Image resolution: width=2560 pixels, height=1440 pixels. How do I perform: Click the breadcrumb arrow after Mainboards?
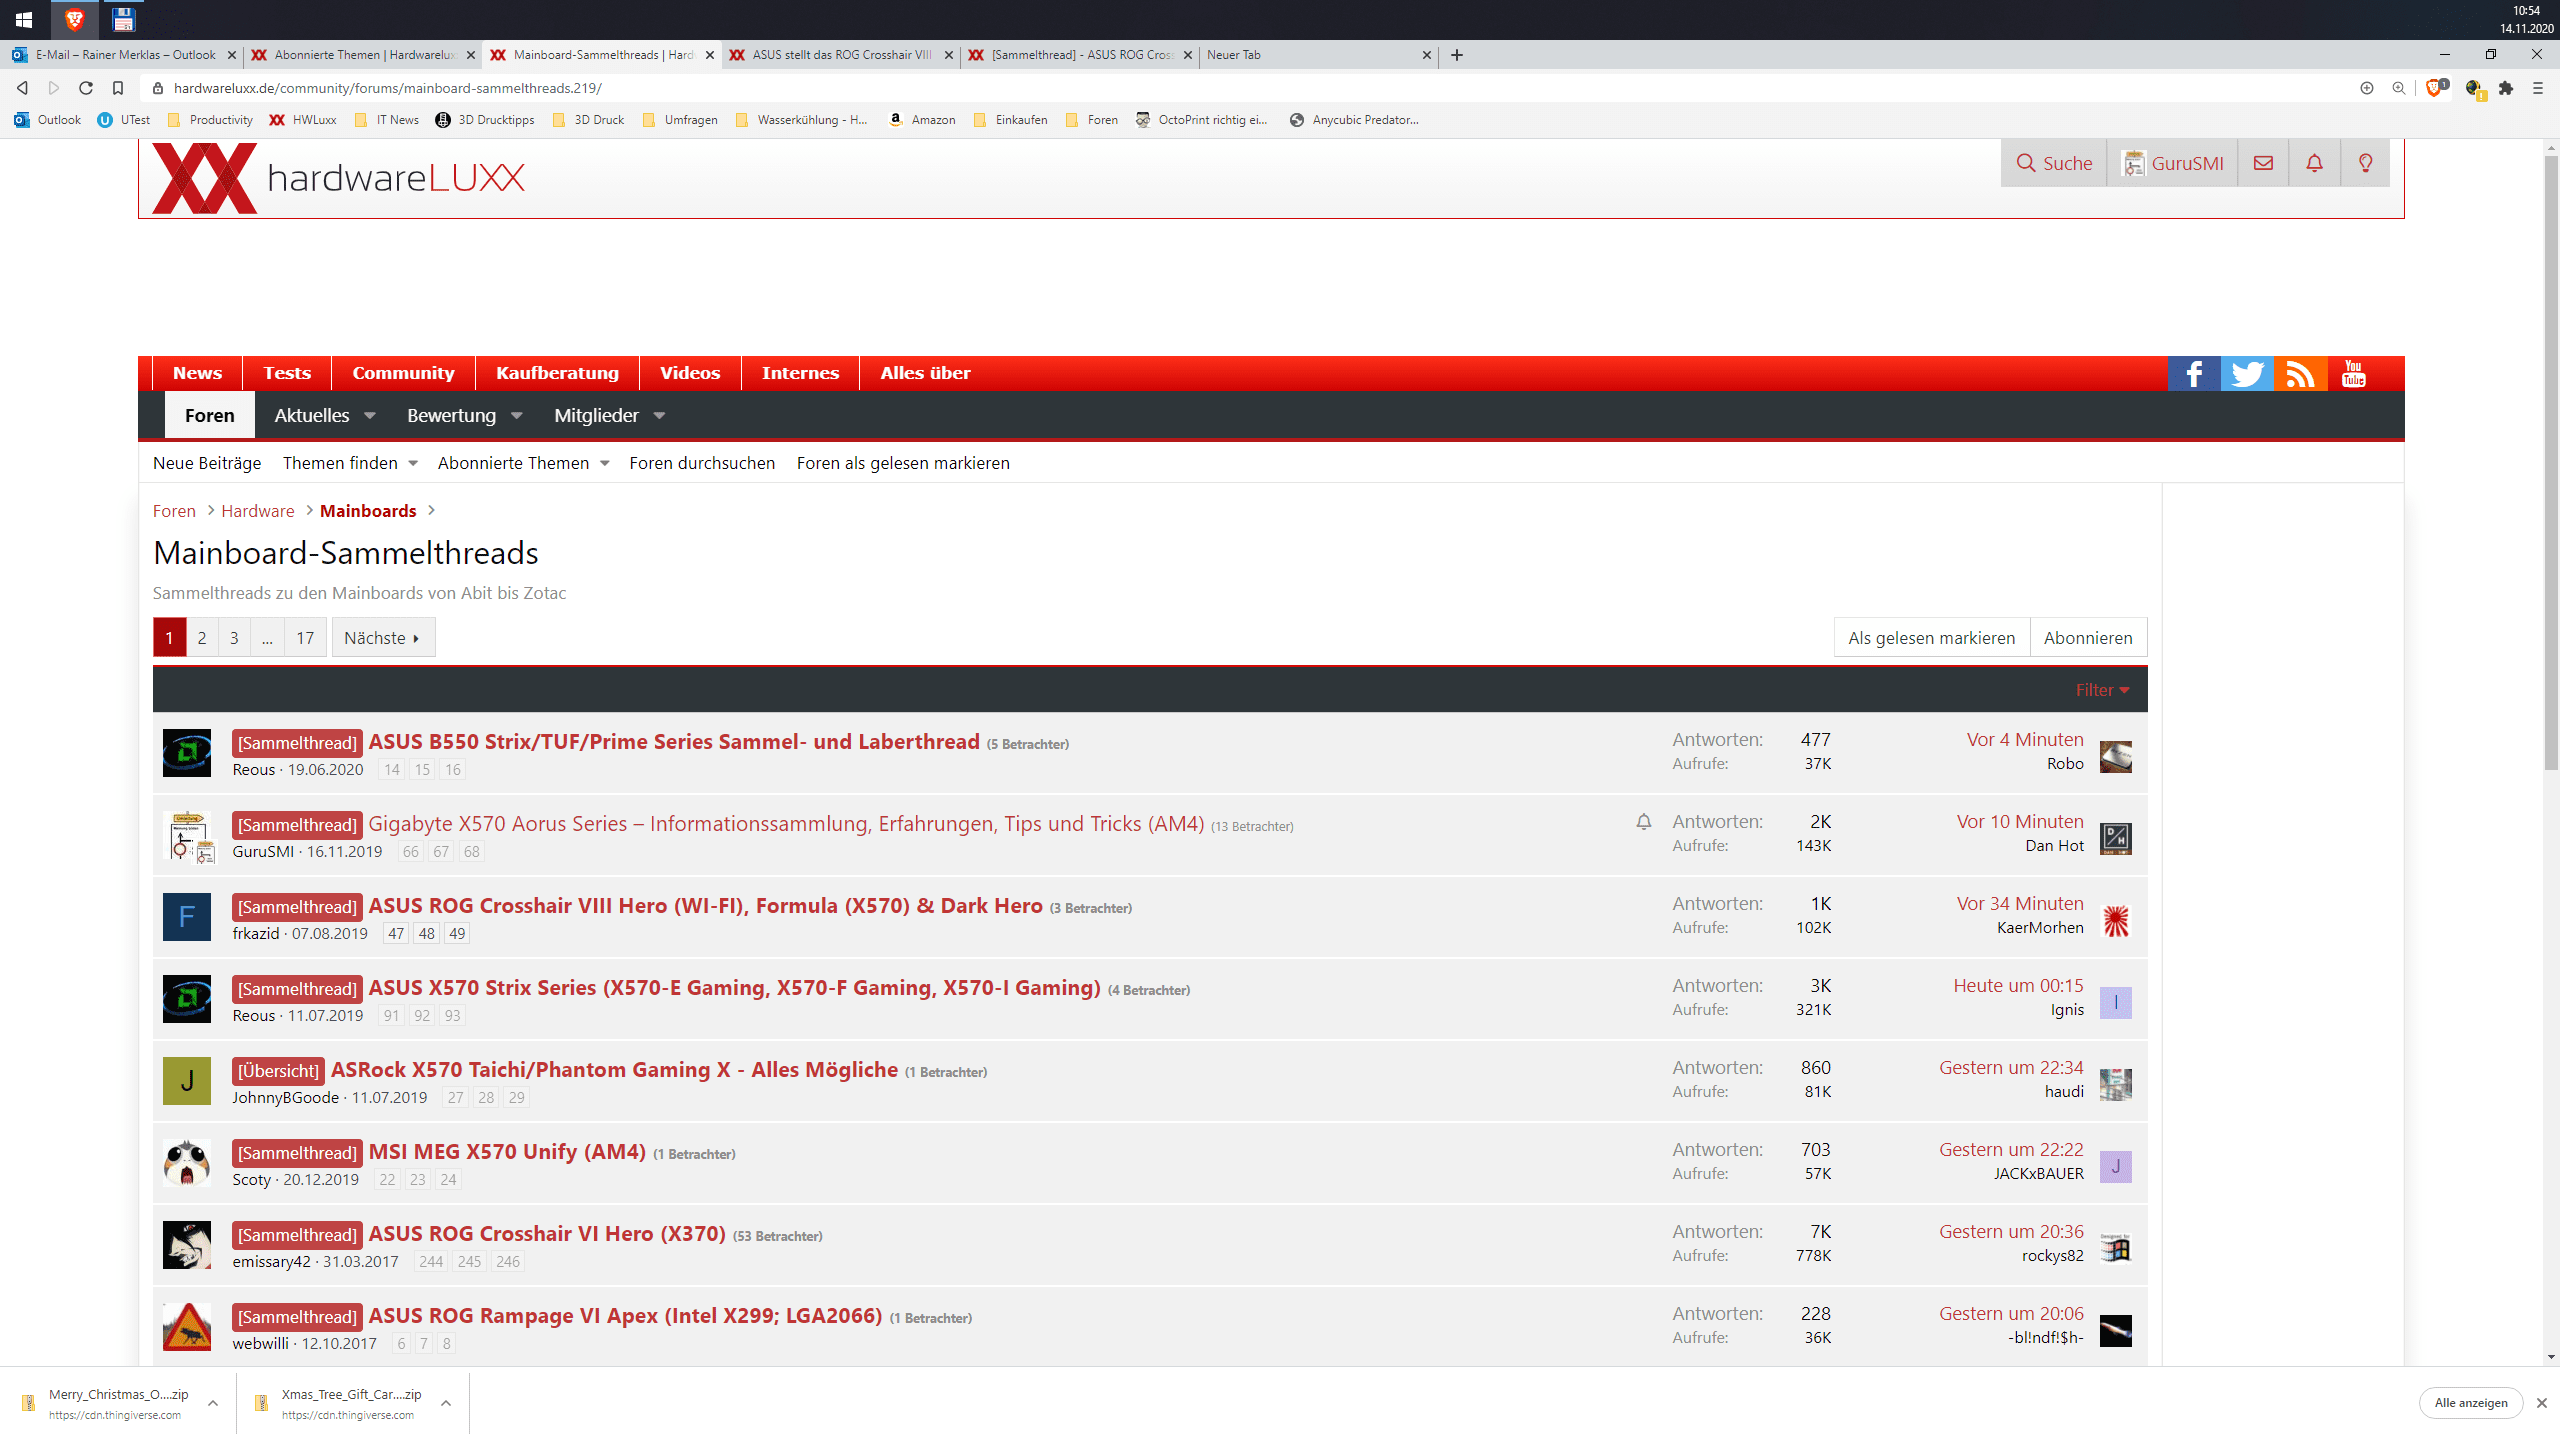pyautogui.click(x=432, y=510)
